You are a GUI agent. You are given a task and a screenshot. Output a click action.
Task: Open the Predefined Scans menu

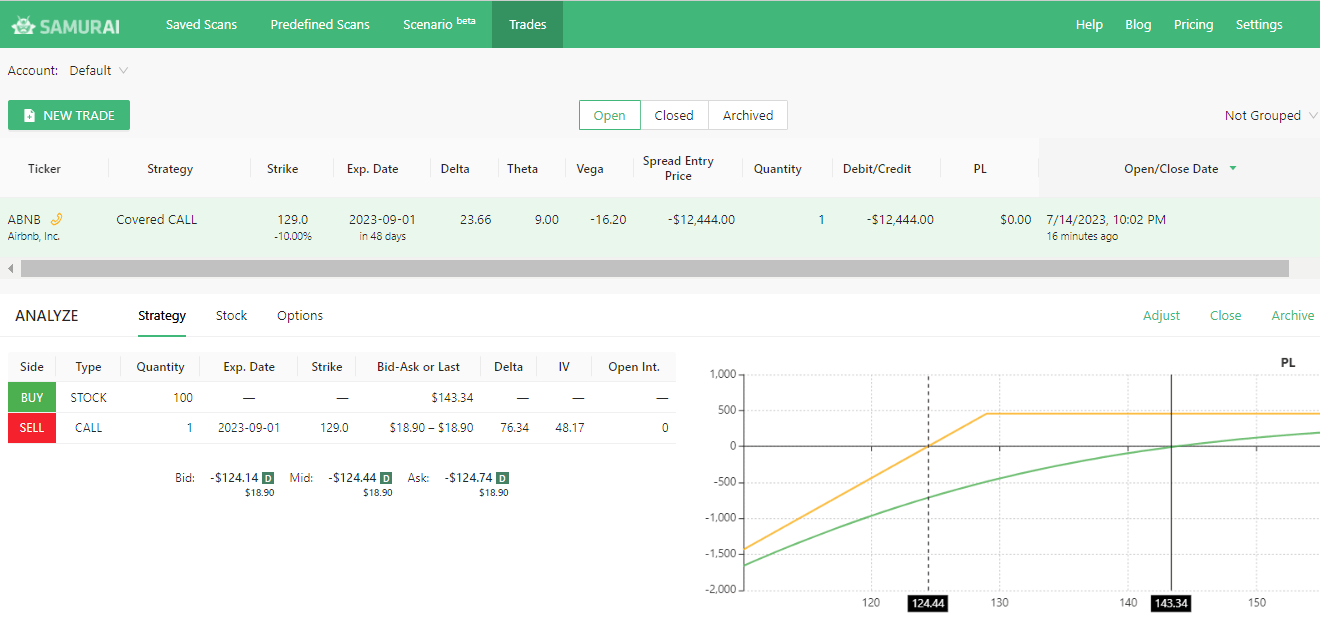[x=320, y=23]
